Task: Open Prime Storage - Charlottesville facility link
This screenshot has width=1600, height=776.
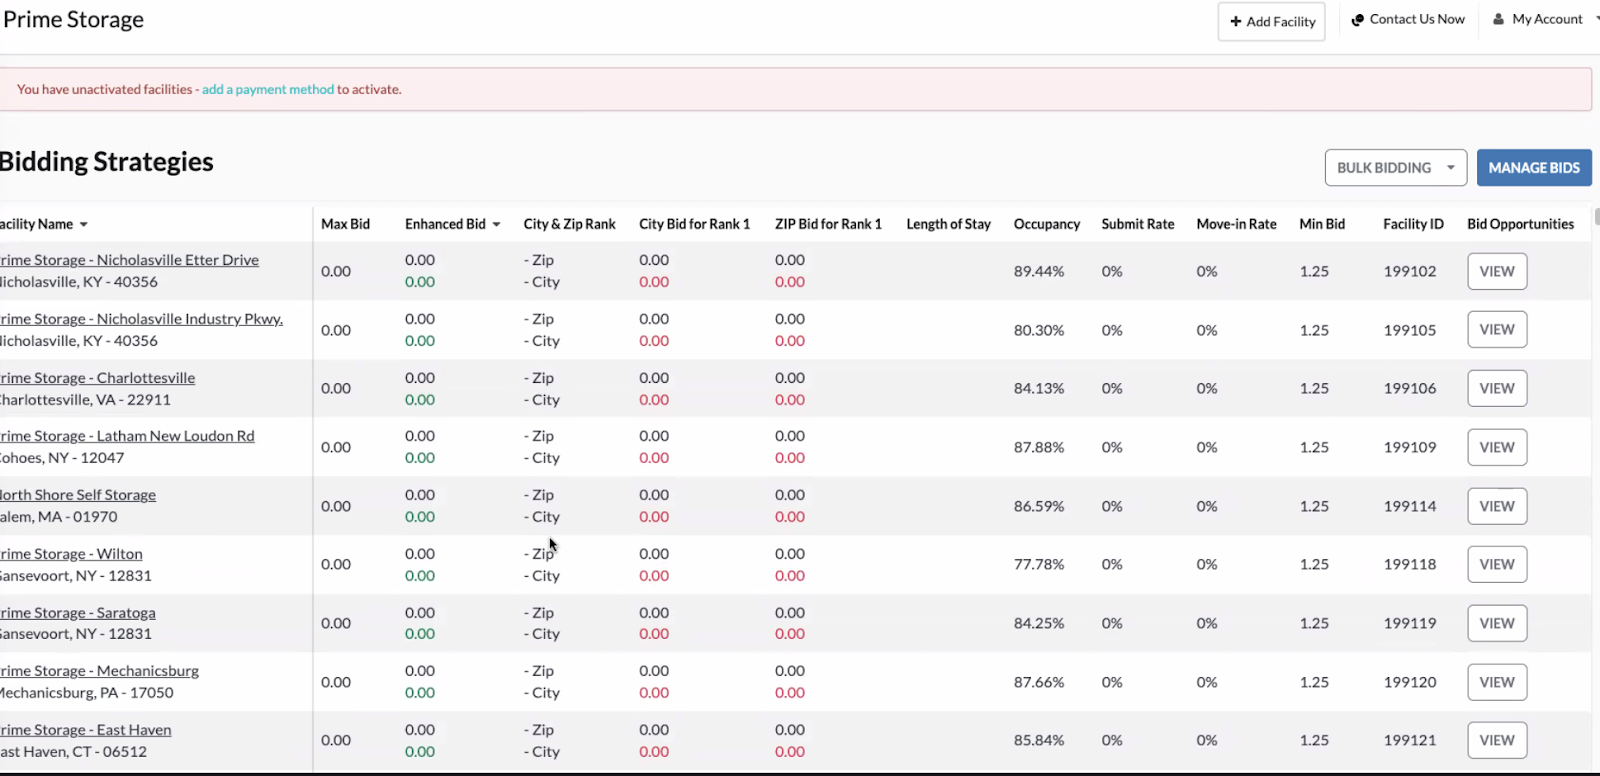Action: [97, 378]
